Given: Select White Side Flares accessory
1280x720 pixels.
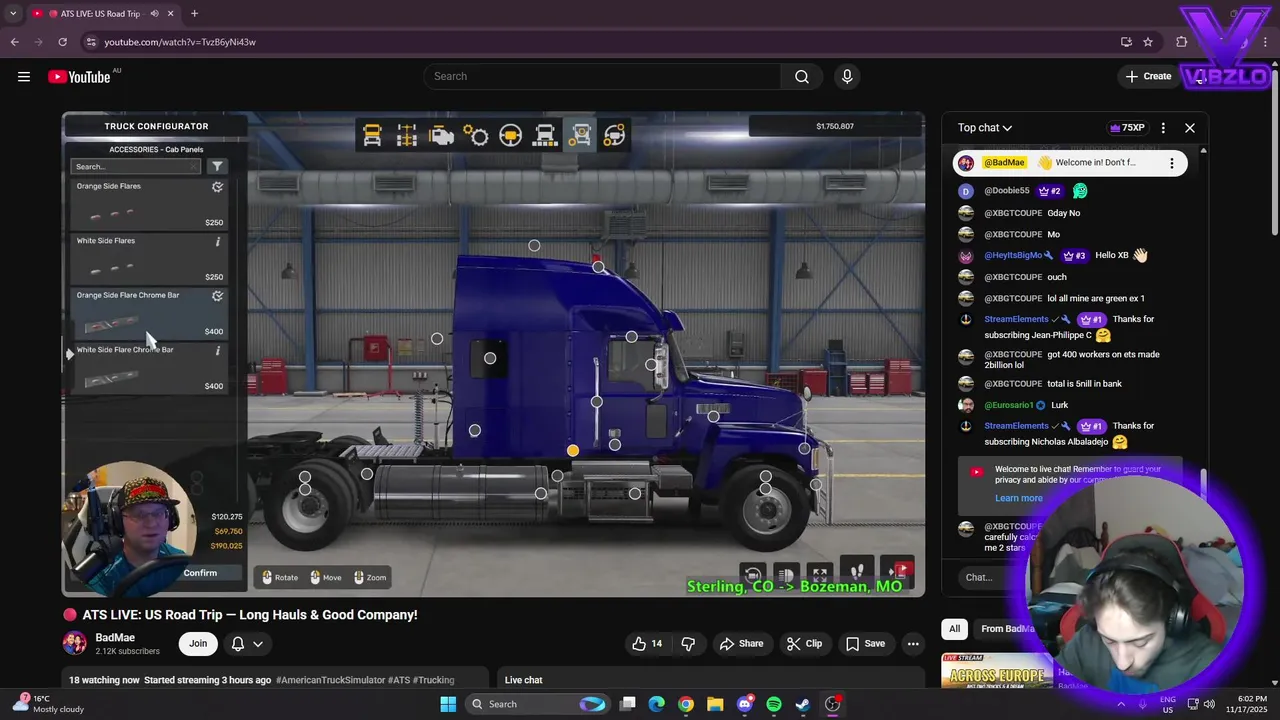Looking at the screenshot, I should pyautogui.click(x=150, y=260).
